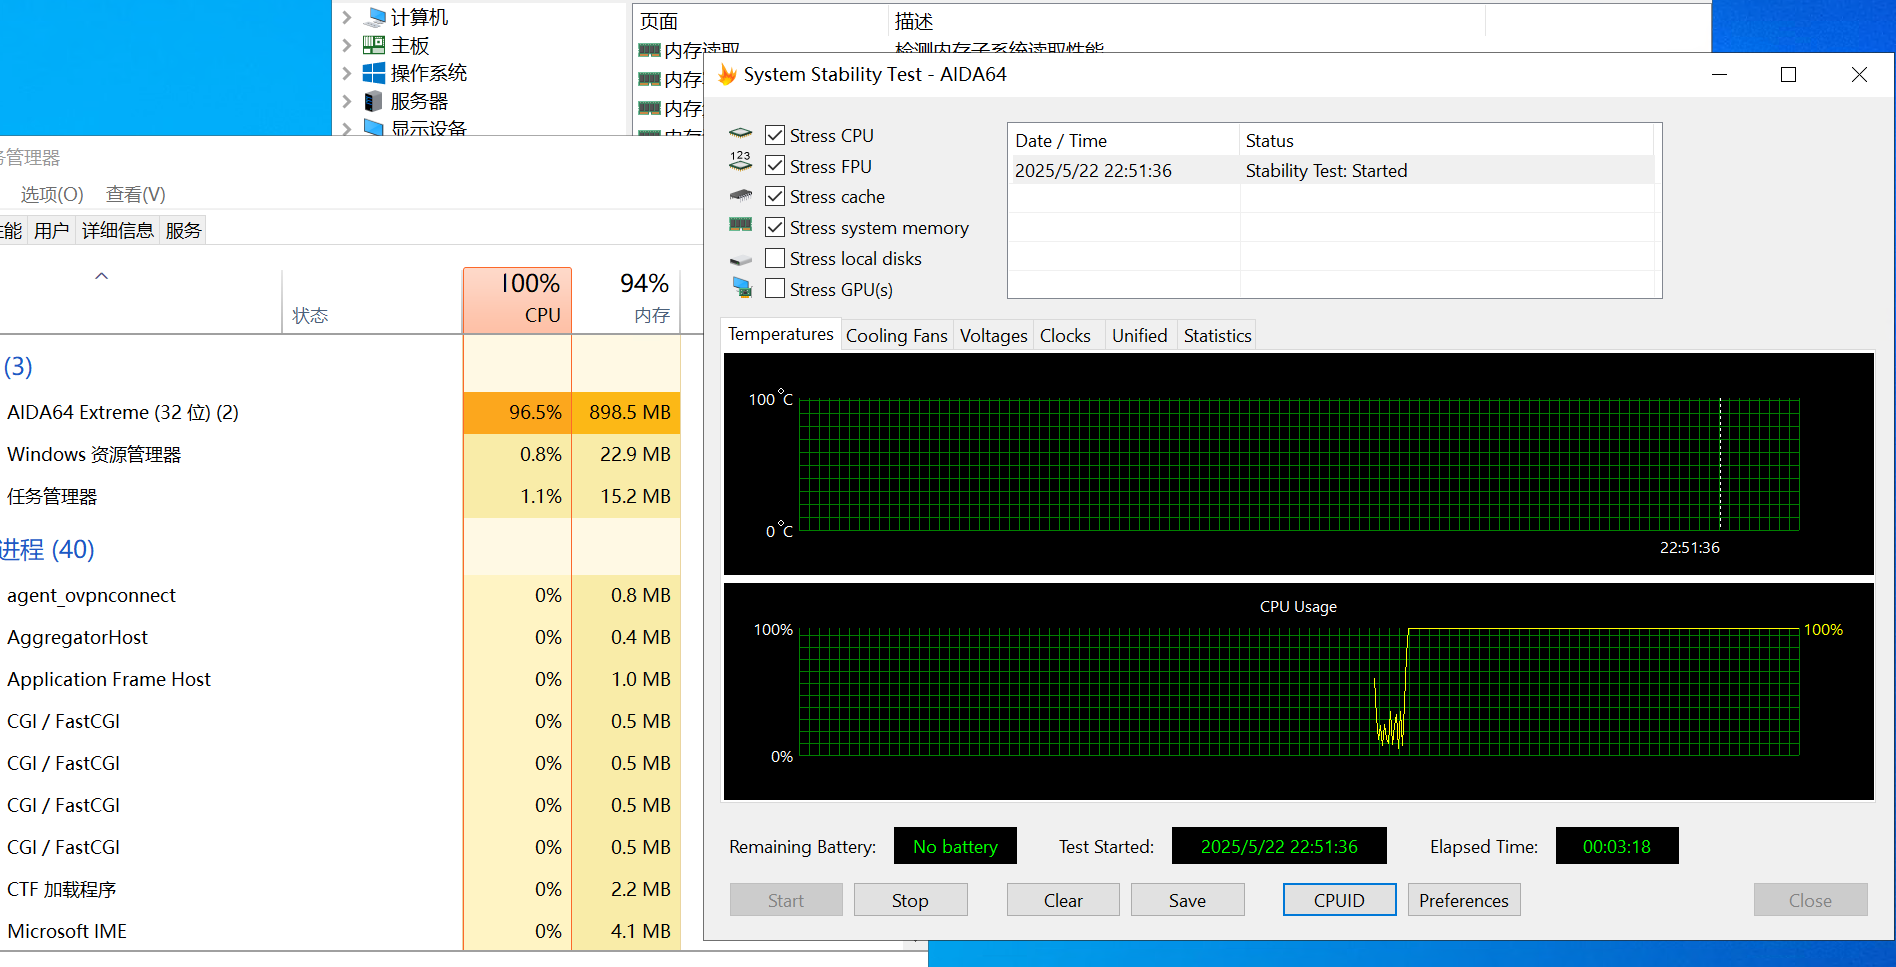Viewport: 1896px width, 967px height.
Task: Uncheck the Stress CPU checkbox
Action: (x=775, y=135)
